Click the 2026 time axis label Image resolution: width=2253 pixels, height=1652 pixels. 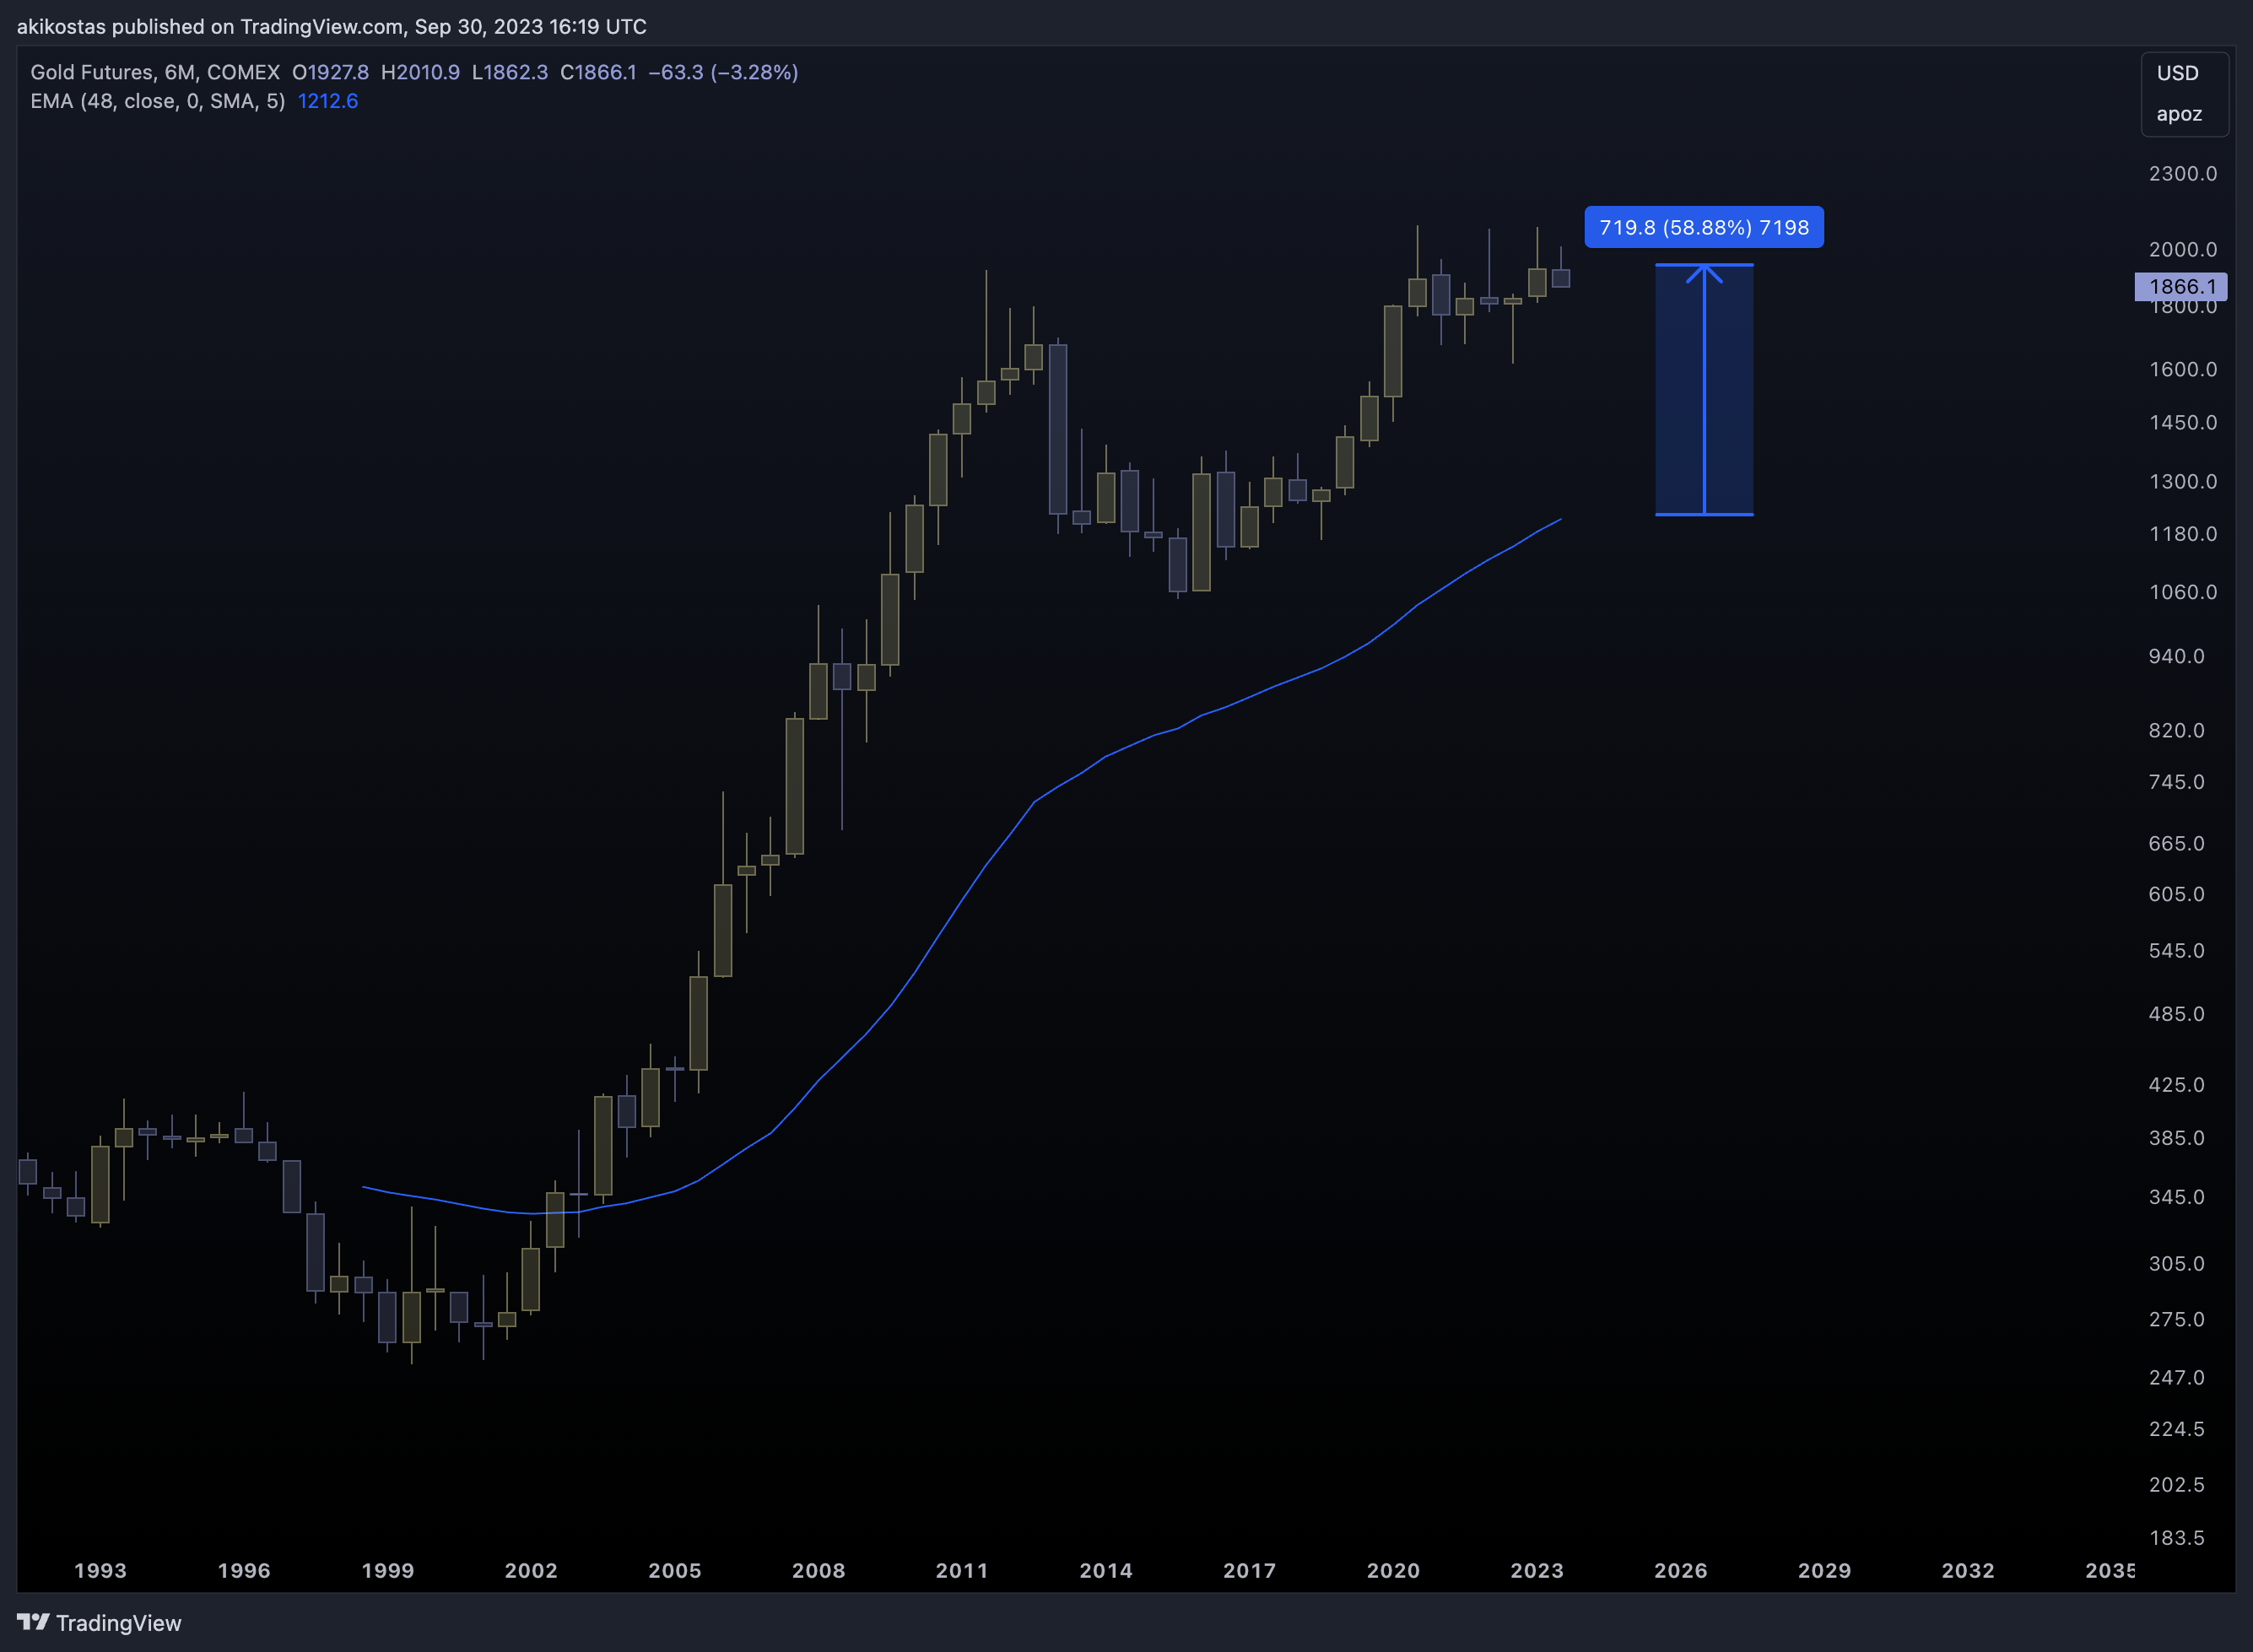pos(1681,1571)
